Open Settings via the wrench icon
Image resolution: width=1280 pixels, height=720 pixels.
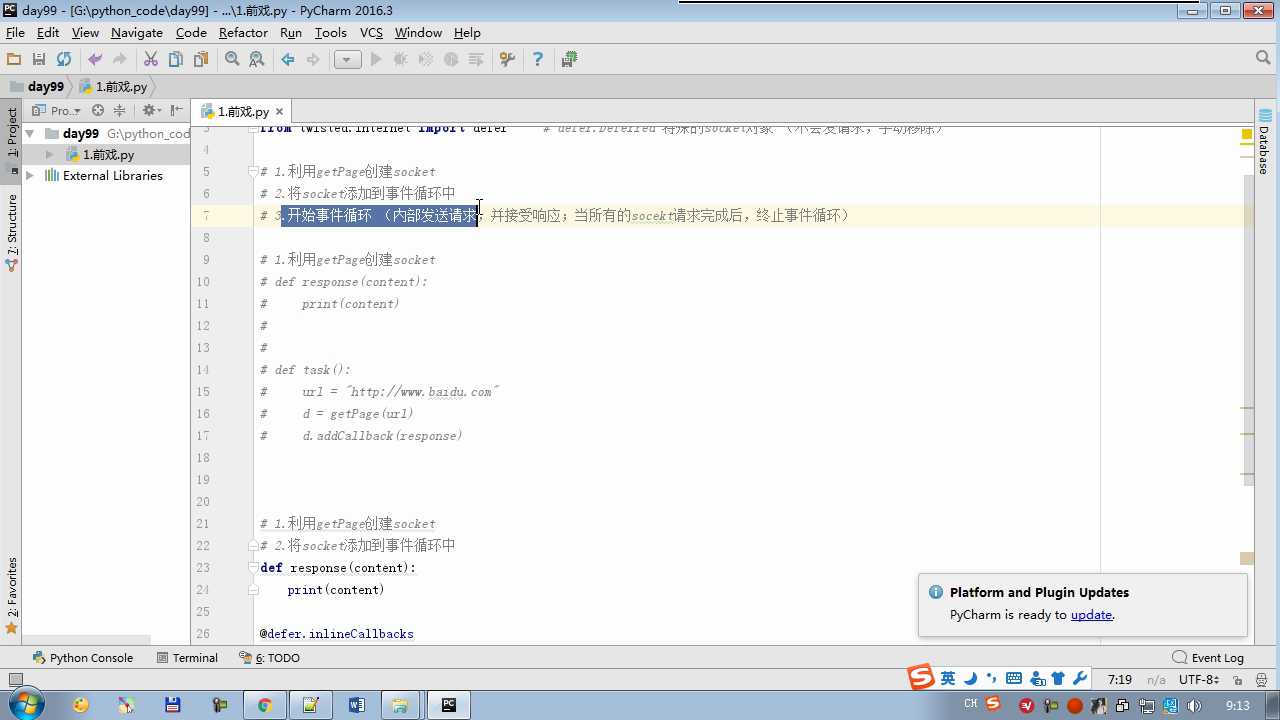click(507, 60)
